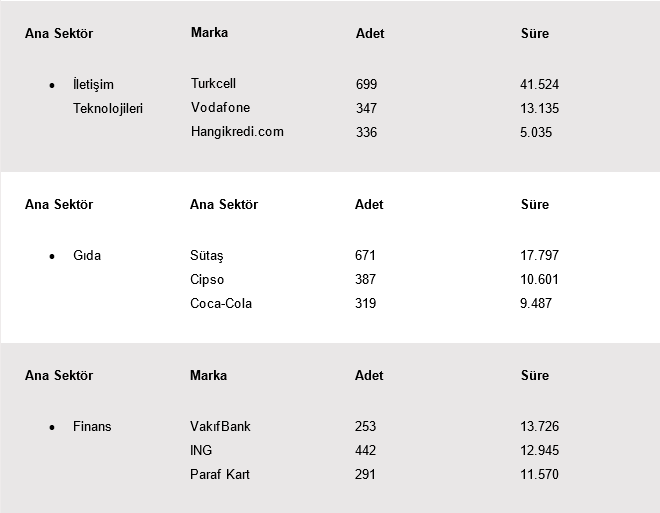Click the Turkcell count value 699
This screenshot has height=513, width=660.
click(366, 85)
